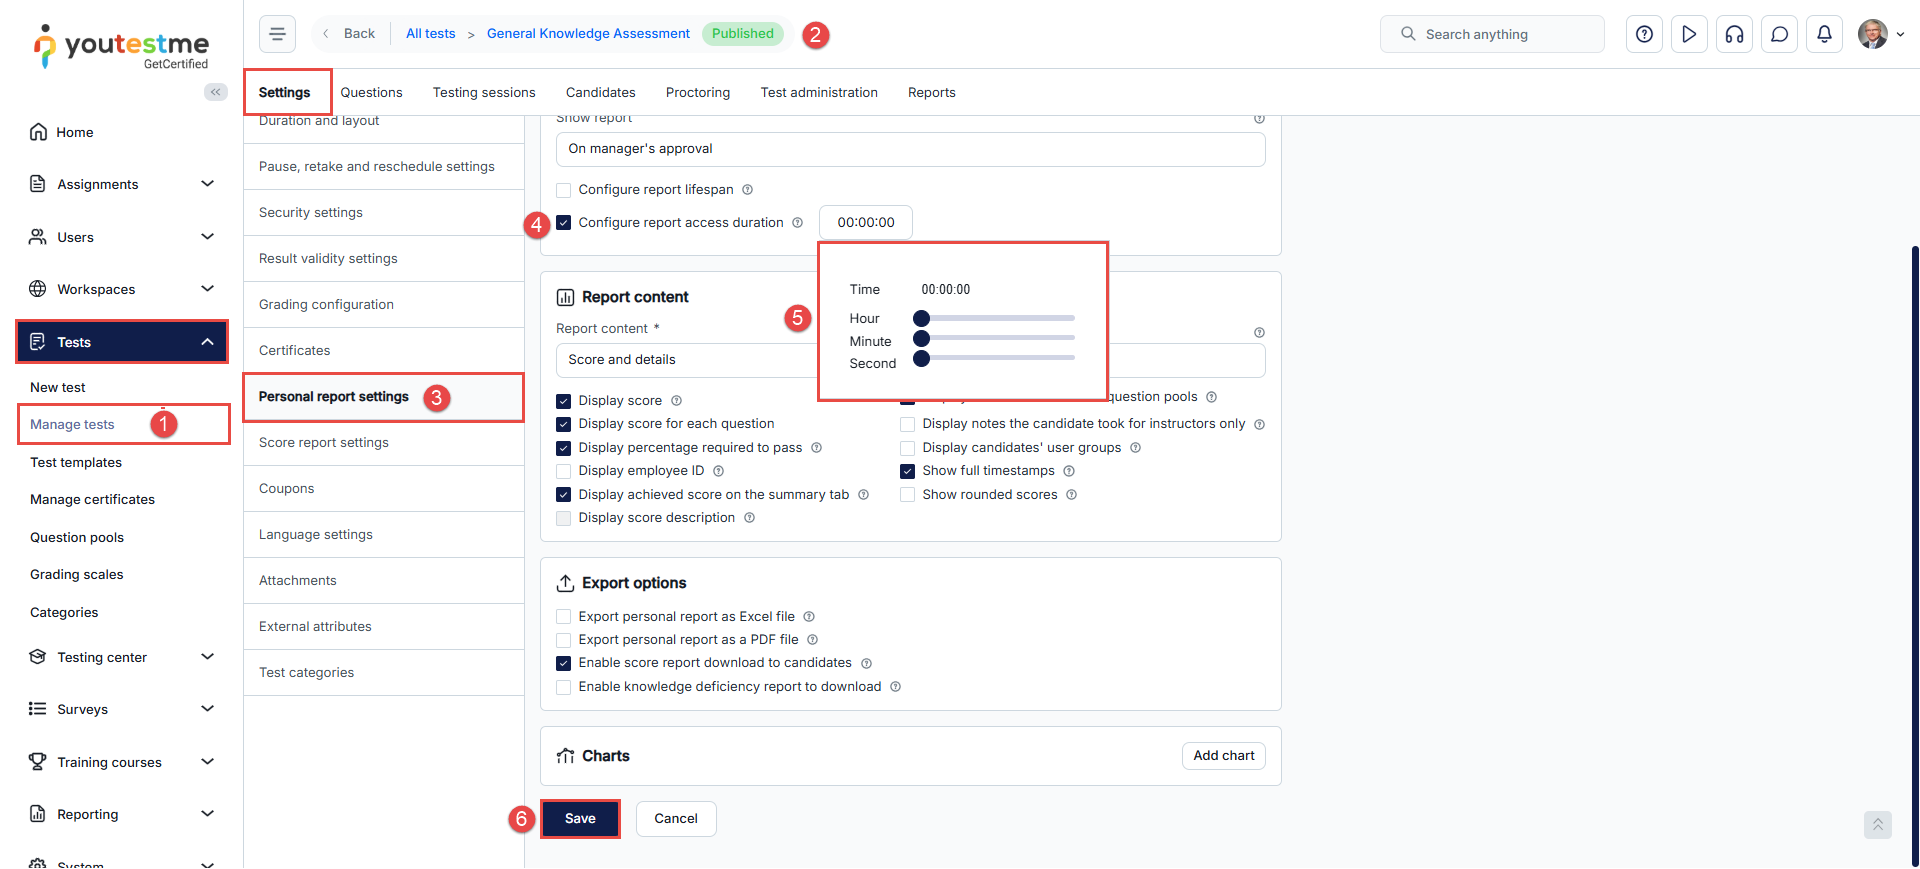Click the Search anything field
The image size is (1920, 869).
pyautogui.click(x=1492, y=34)
